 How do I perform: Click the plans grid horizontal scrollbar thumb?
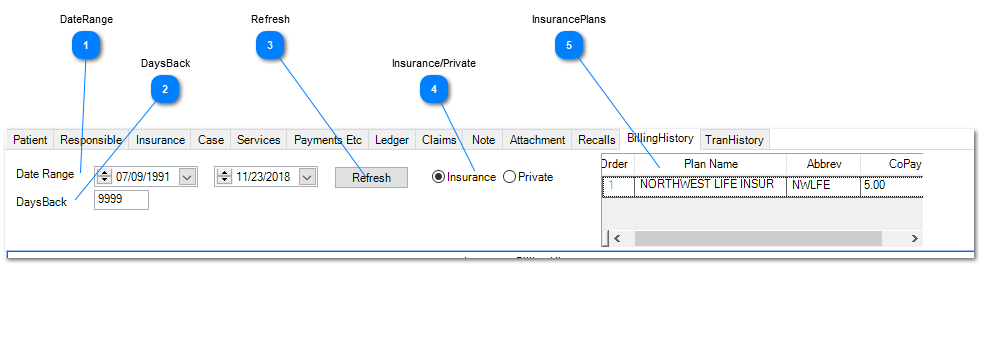758,238
